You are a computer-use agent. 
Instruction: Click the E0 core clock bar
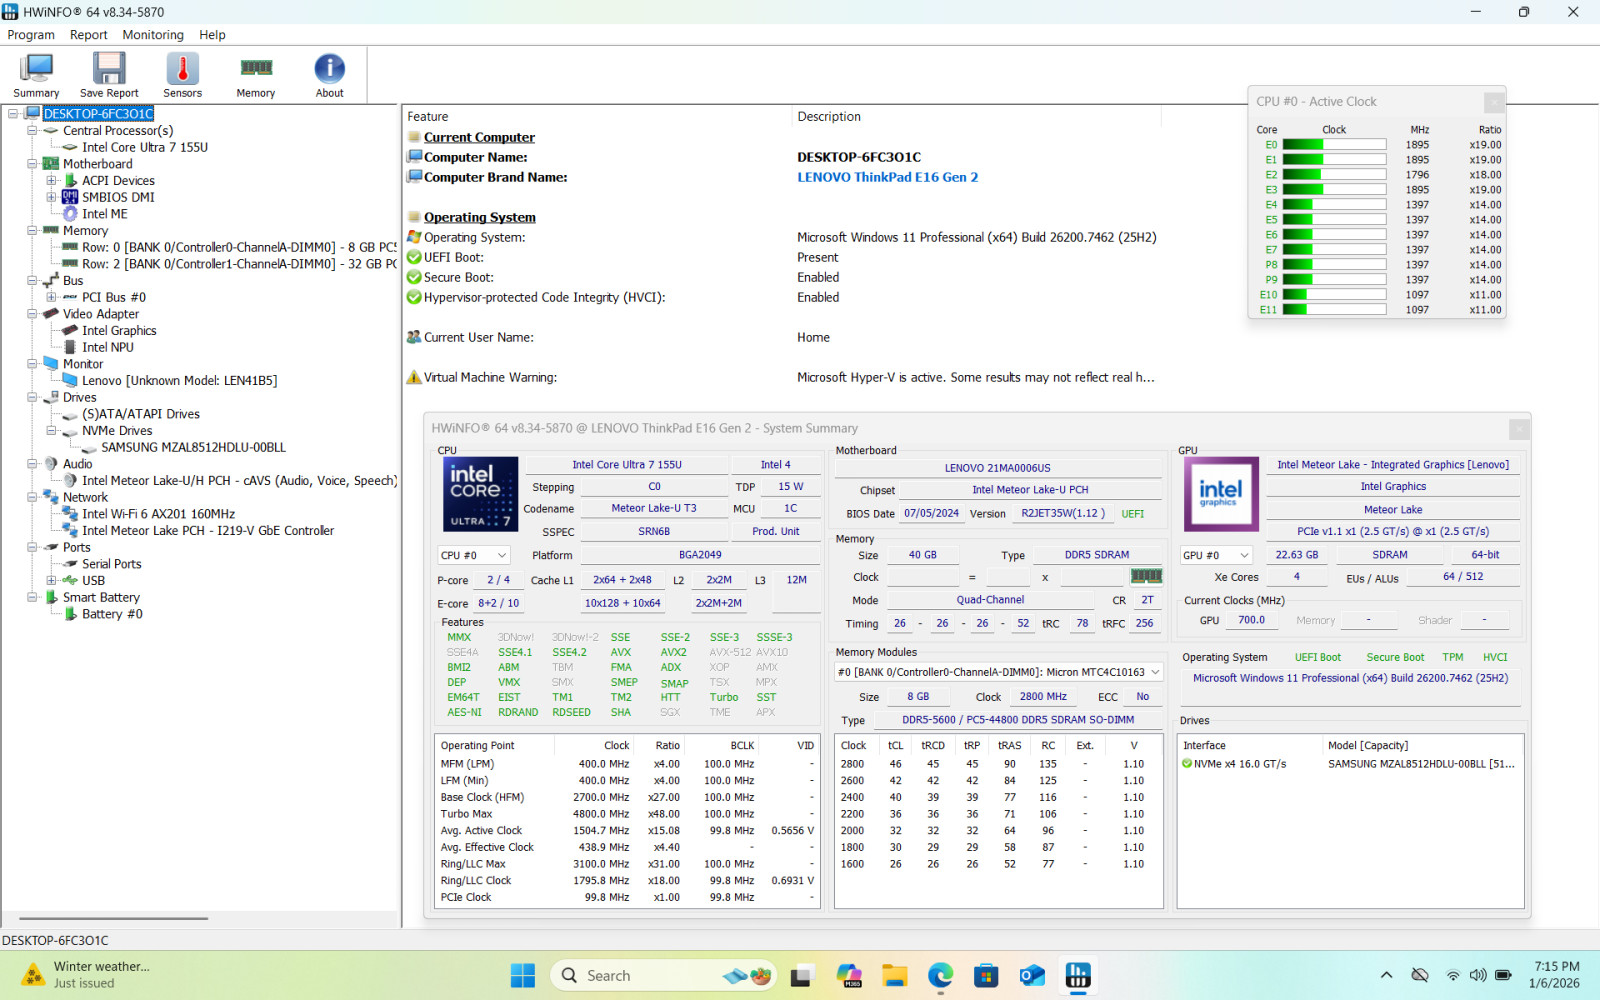coord(1334,145)
